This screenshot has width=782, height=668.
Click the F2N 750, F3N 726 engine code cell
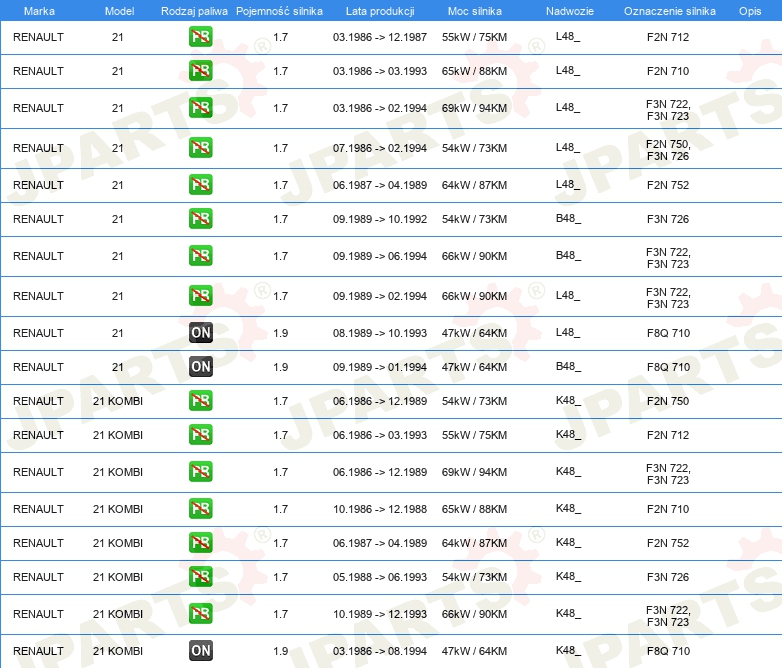pyautogui.click(x=668, y=150)
